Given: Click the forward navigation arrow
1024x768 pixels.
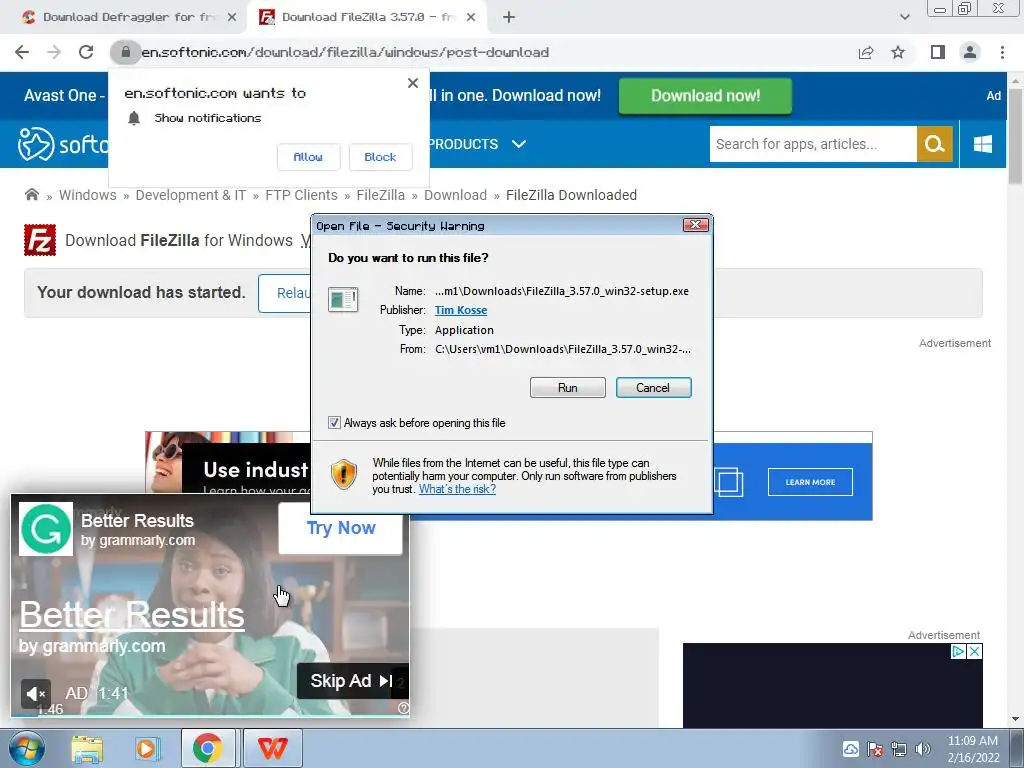Looking at the screenshot, I should click(54, 52).
